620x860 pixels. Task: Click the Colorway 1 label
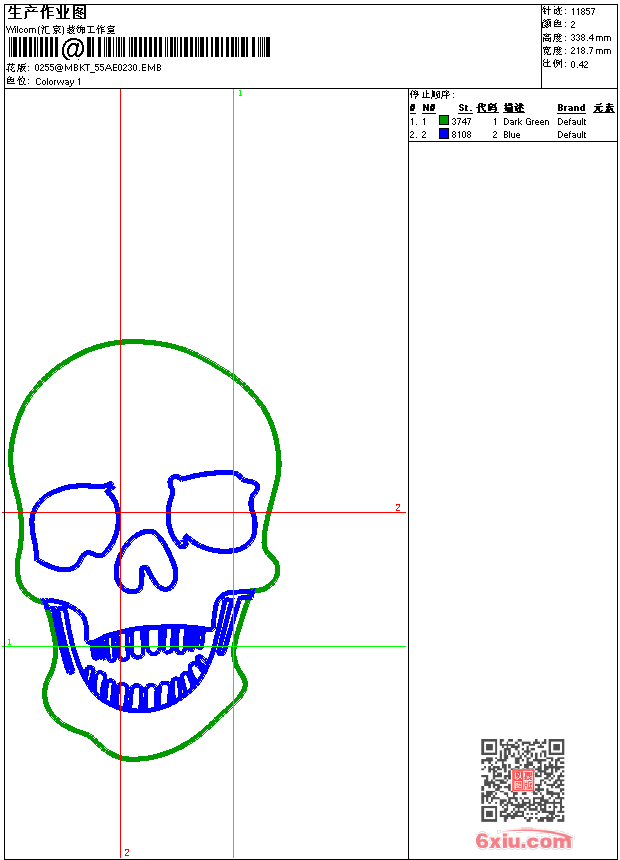[x=58, y=82]
